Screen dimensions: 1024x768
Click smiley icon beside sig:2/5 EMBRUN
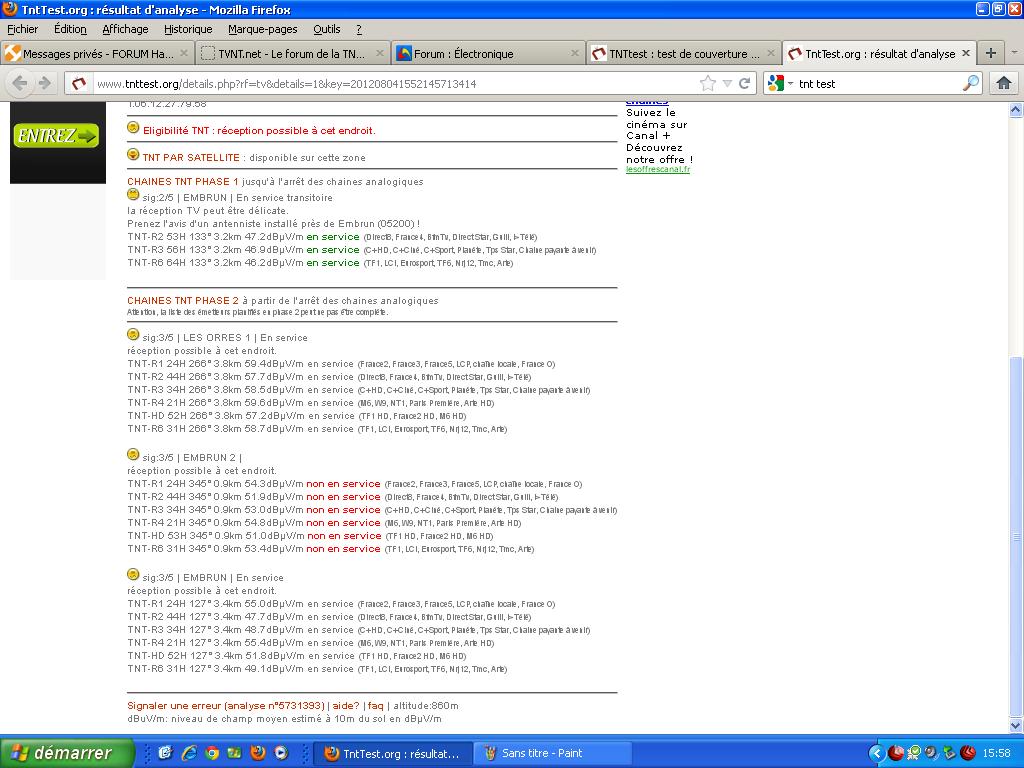tap(133, 195)
